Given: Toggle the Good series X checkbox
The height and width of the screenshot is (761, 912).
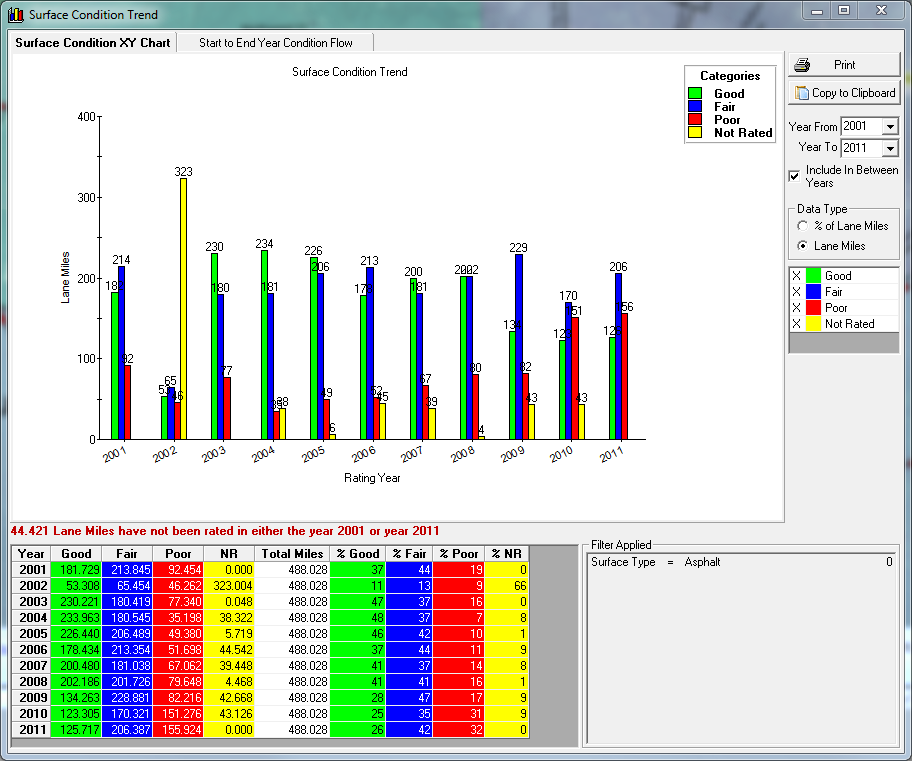Looking at the screenshot, I should click(797, 276).
